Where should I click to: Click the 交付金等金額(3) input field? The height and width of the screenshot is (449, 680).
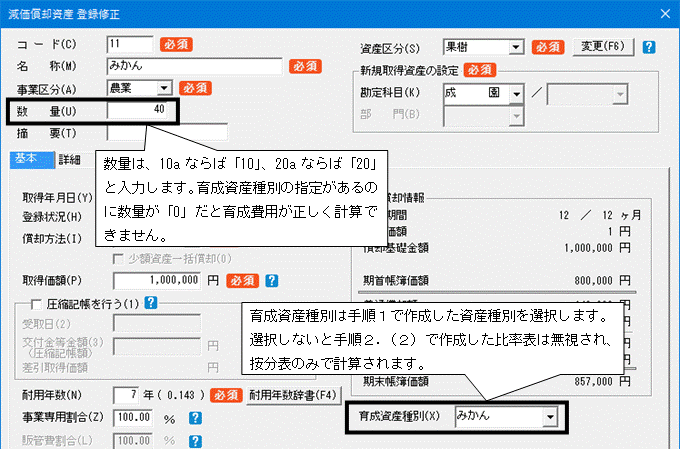(x=157, y=346)
